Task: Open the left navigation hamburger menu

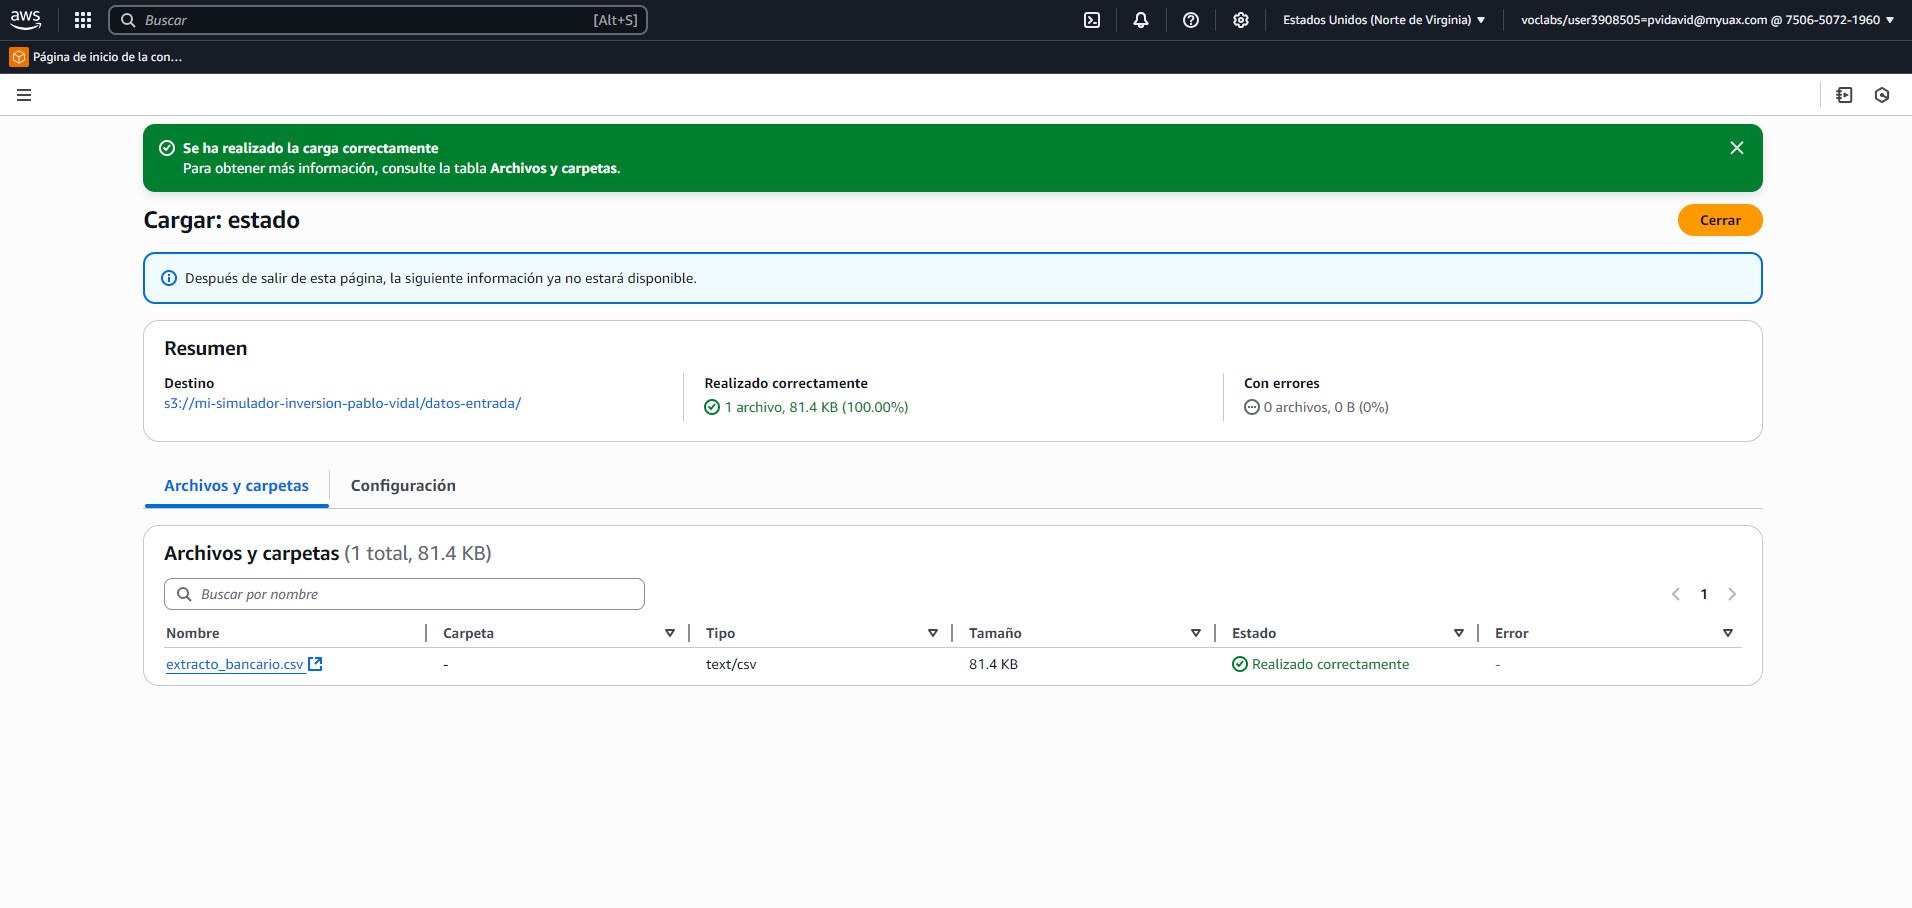Action: click(x=24, y=95)
